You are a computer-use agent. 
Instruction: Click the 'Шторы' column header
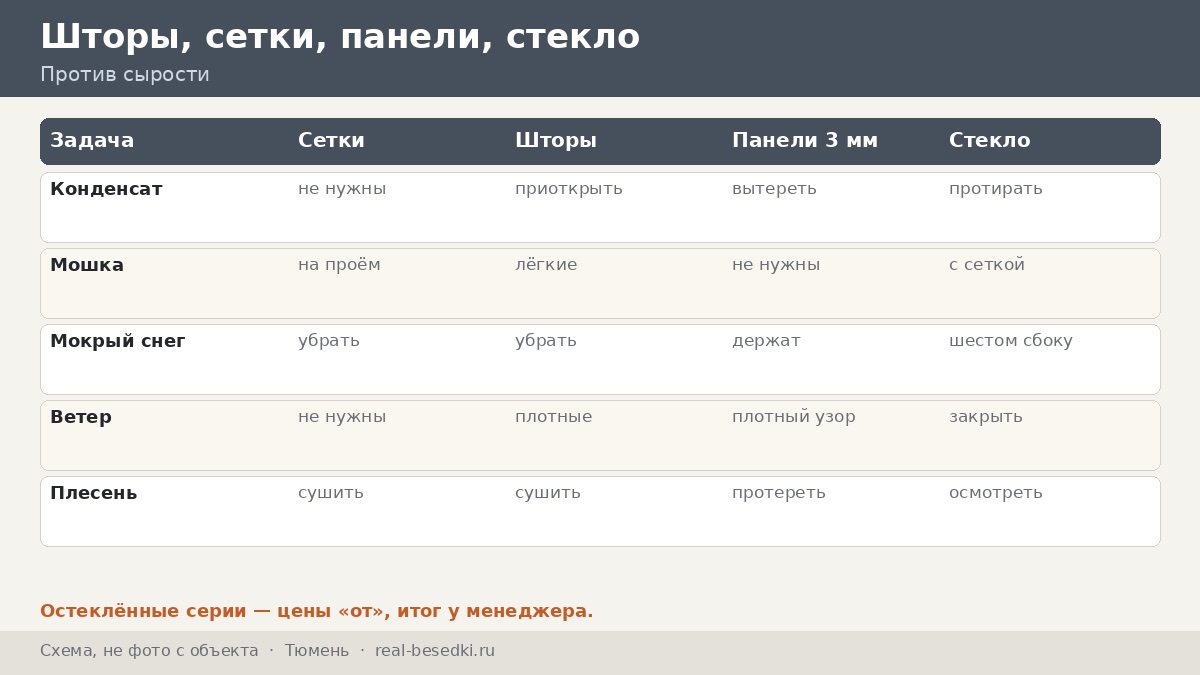556,141
